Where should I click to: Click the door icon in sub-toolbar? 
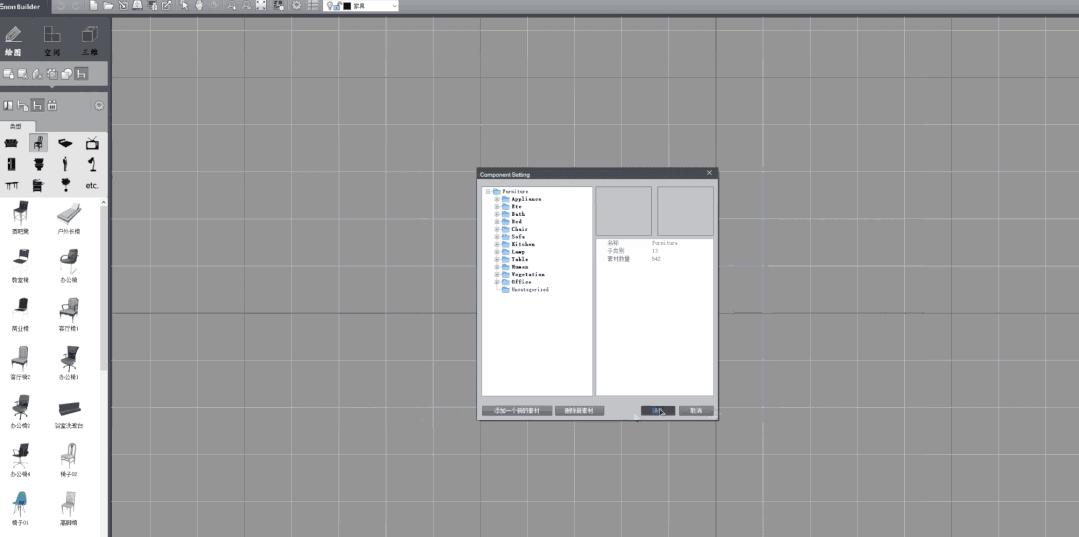click(8, 105)
